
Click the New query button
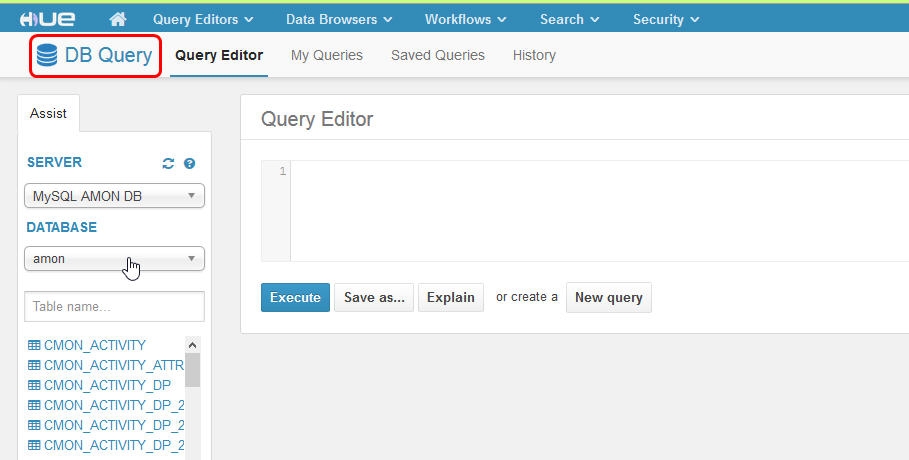click(609, 298)
